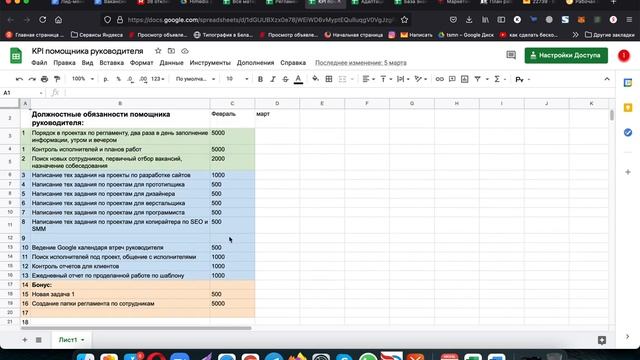The image size is (640, 360).
Task: Select column C header
Action: click(232, 104)
